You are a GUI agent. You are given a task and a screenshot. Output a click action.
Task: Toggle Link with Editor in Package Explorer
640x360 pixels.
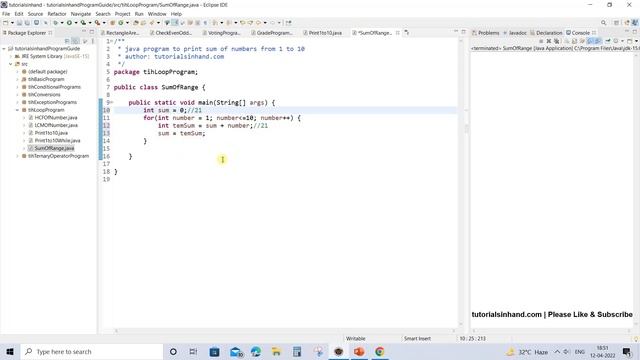tap(76, 41)
